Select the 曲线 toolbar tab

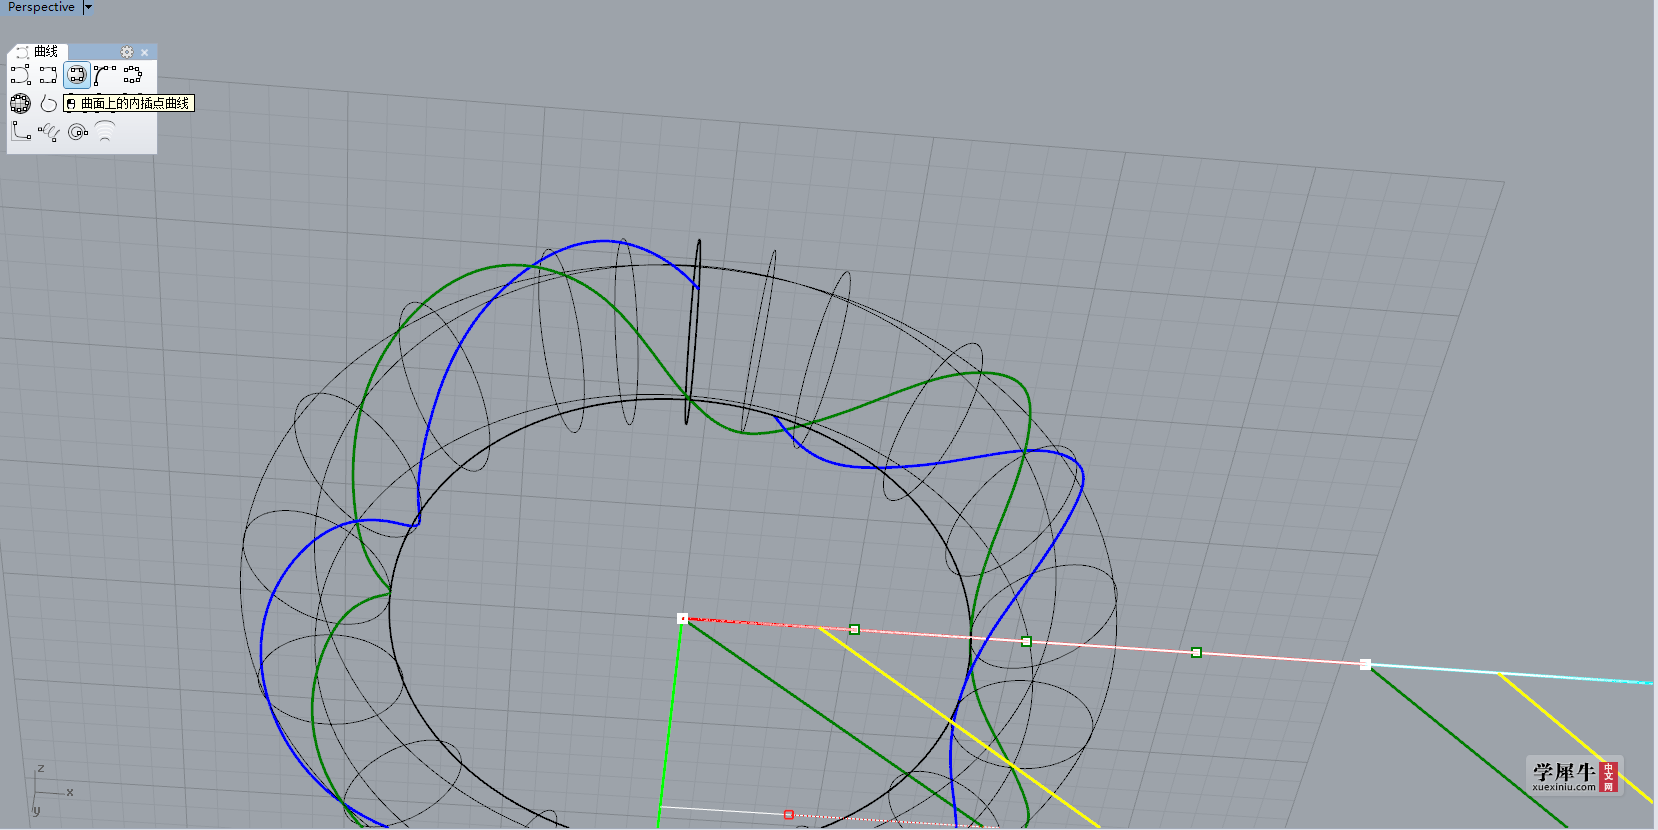point(38,51)
